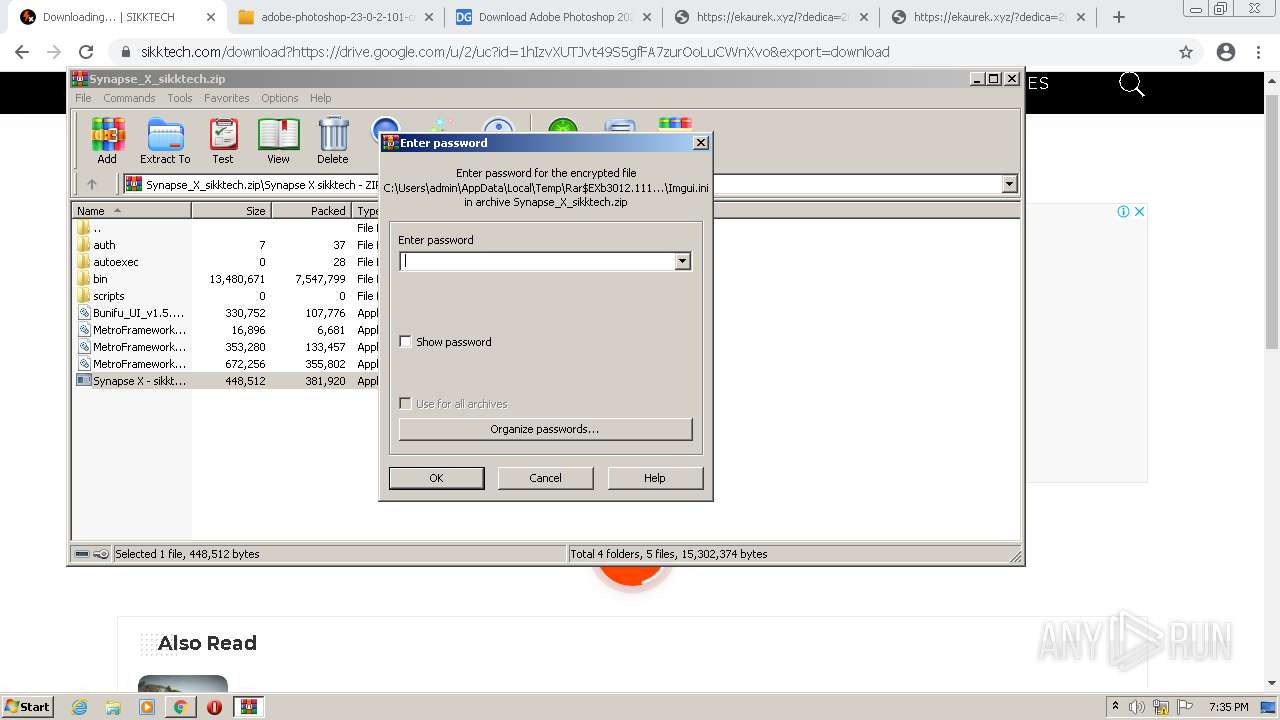Close the Download Adobe Photoshop tab
Image resolution: width=1280 pixels, height=720 pixels.
click(646, 17)
